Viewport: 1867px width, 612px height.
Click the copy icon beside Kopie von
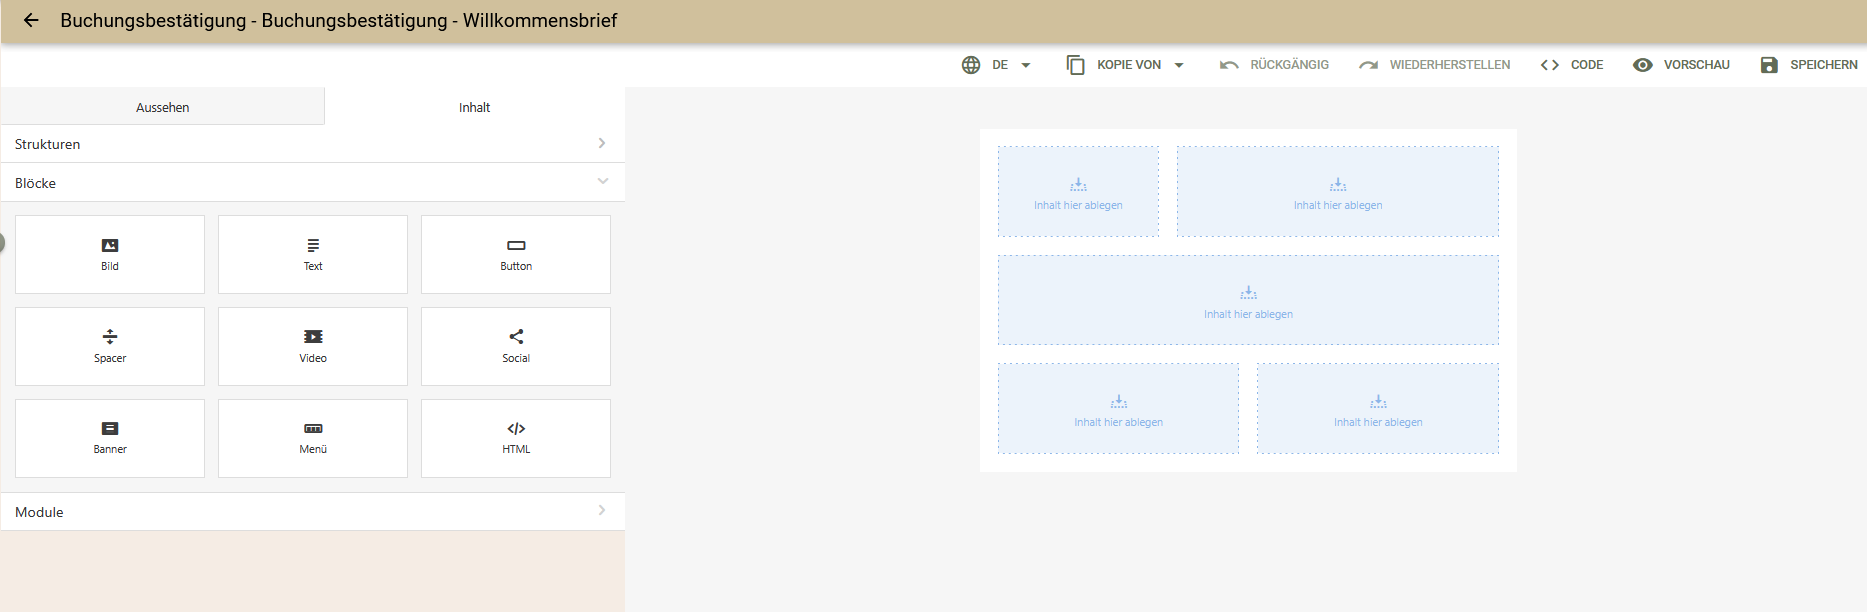click(1076, 65)
